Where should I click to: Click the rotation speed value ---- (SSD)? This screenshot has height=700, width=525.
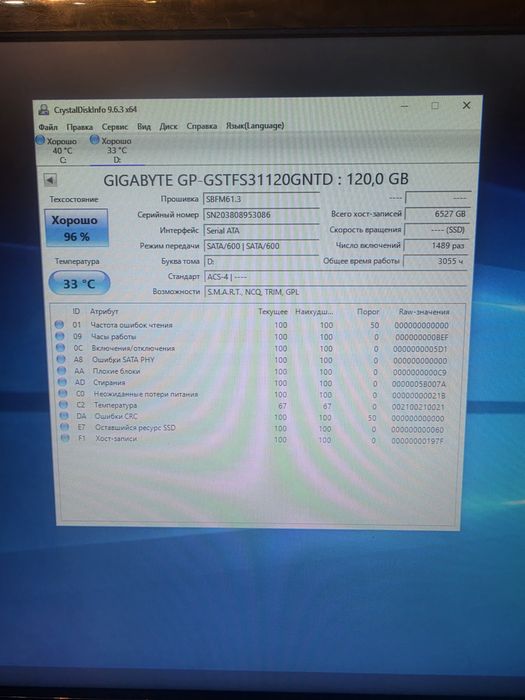436,229
